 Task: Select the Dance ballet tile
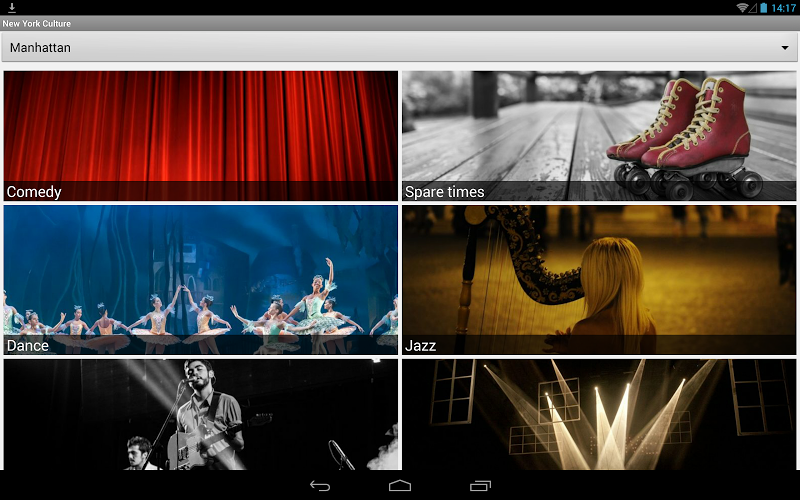point(201,280)
